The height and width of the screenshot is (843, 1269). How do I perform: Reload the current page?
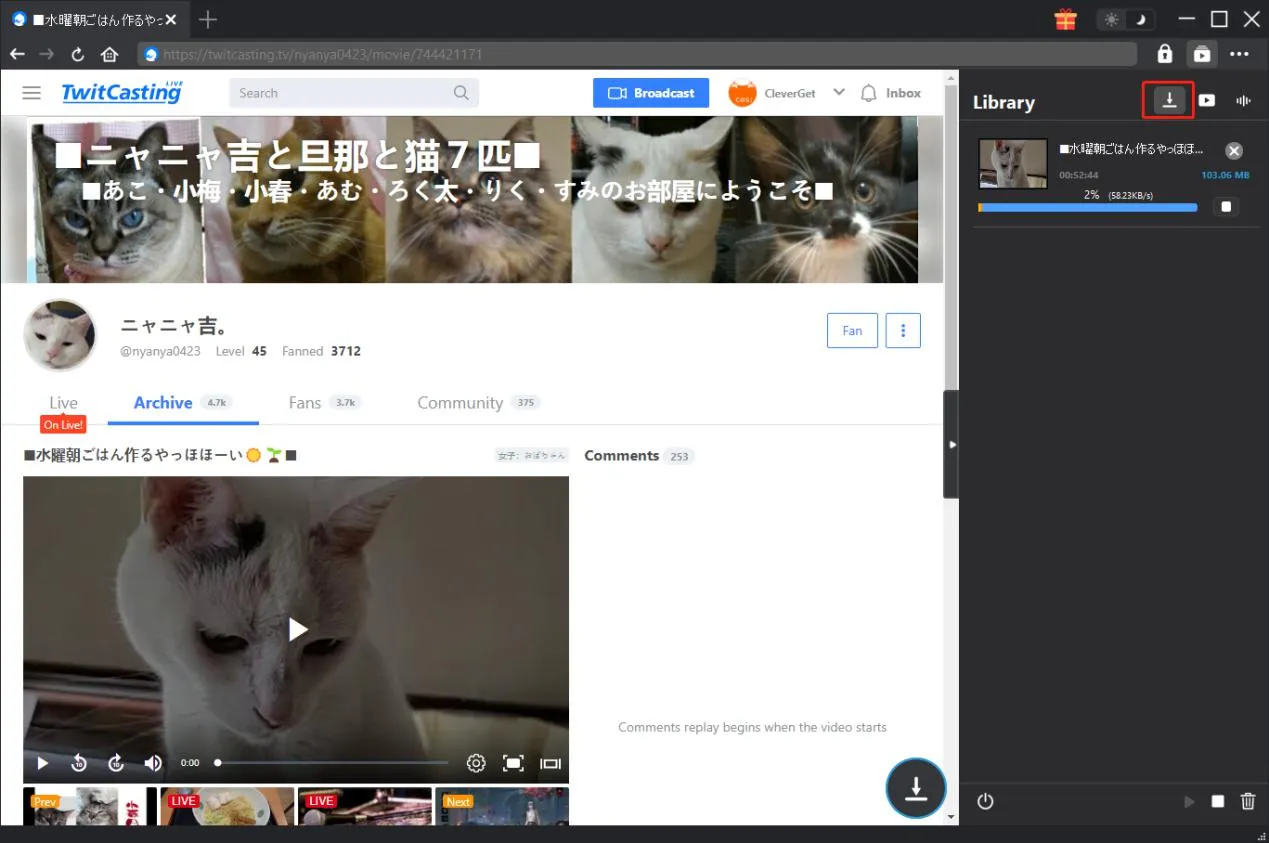pos(78,54)
